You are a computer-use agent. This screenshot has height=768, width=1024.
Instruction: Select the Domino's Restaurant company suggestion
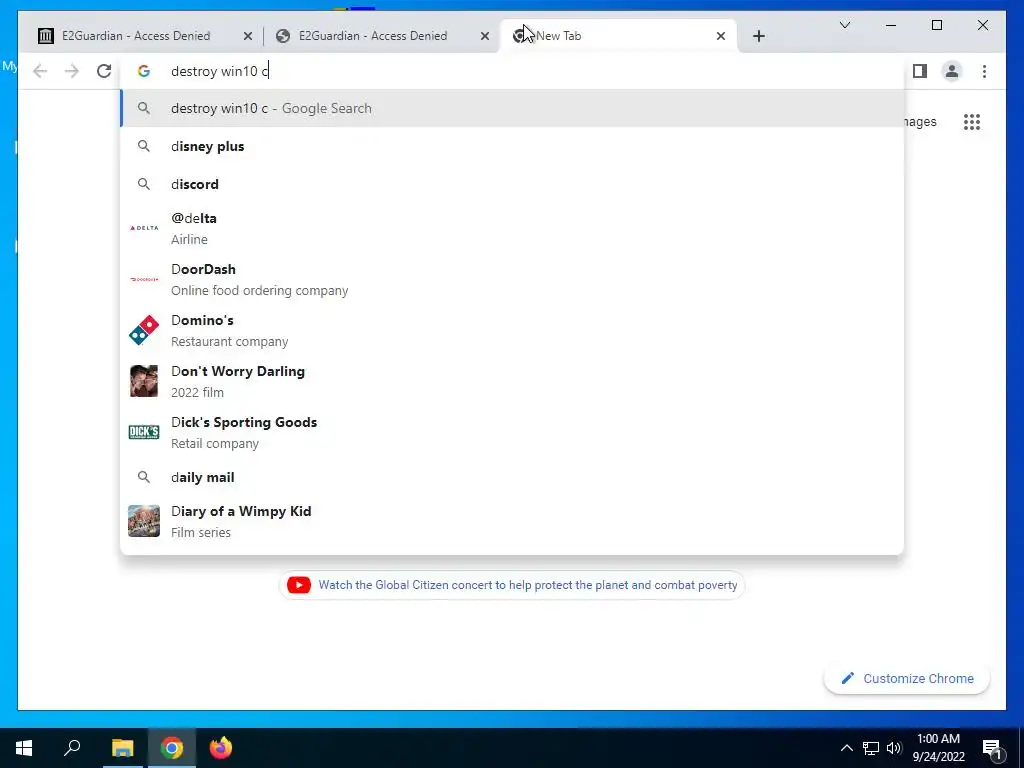[x=512, y=330]
